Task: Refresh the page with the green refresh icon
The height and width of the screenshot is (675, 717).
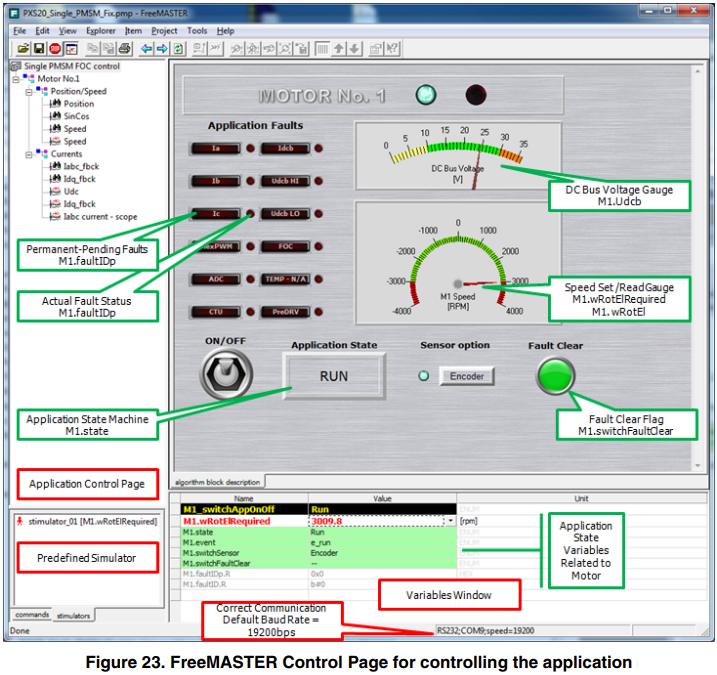Action: (178, 48)
